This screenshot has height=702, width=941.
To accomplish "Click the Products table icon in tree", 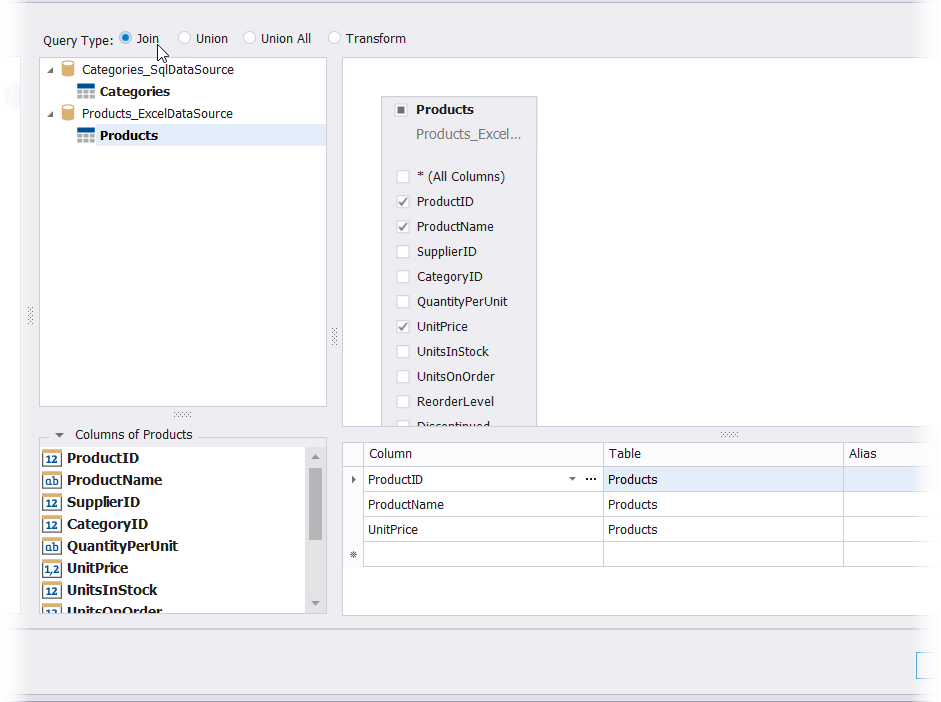I will point(86,136).
